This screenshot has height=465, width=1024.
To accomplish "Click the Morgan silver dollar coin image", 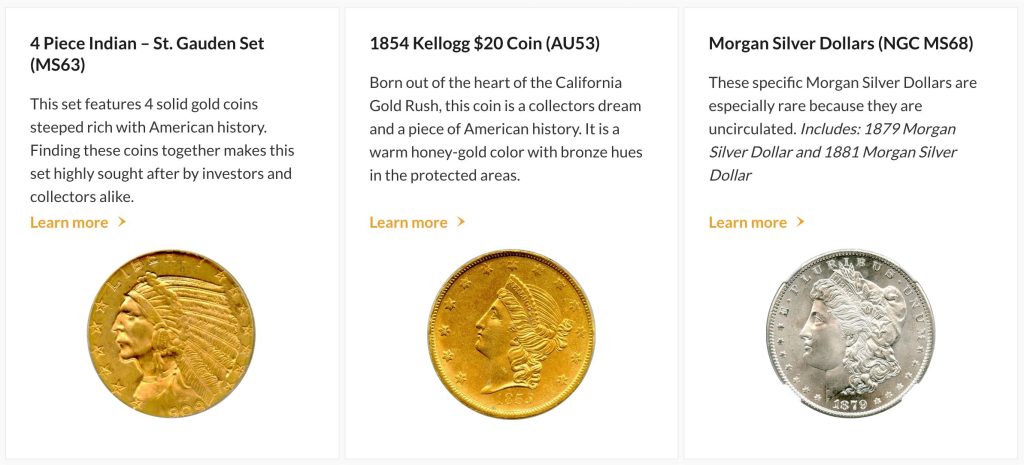I will (x=850, y=333).
